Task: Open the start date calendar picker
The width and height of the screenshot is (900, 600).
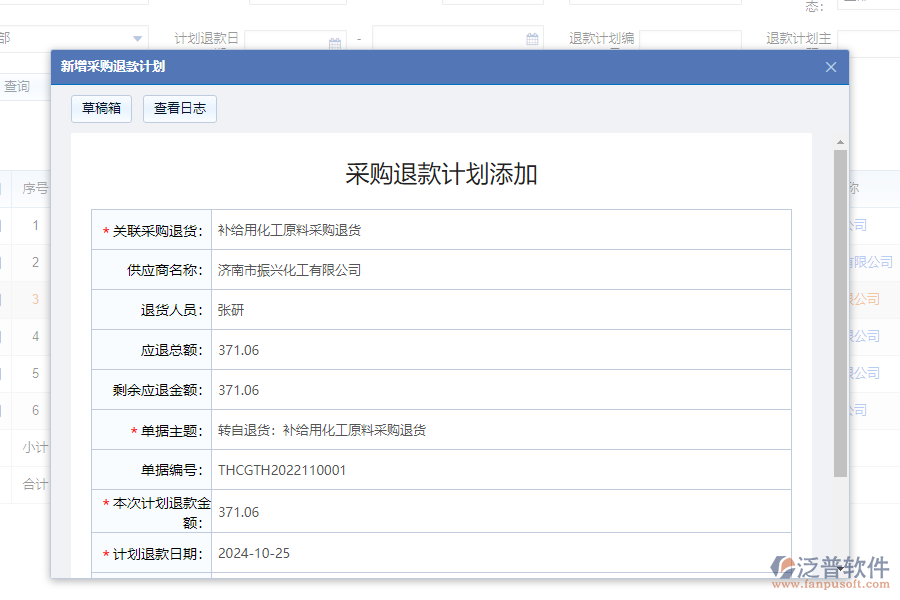Action: [x=335, y=40]
